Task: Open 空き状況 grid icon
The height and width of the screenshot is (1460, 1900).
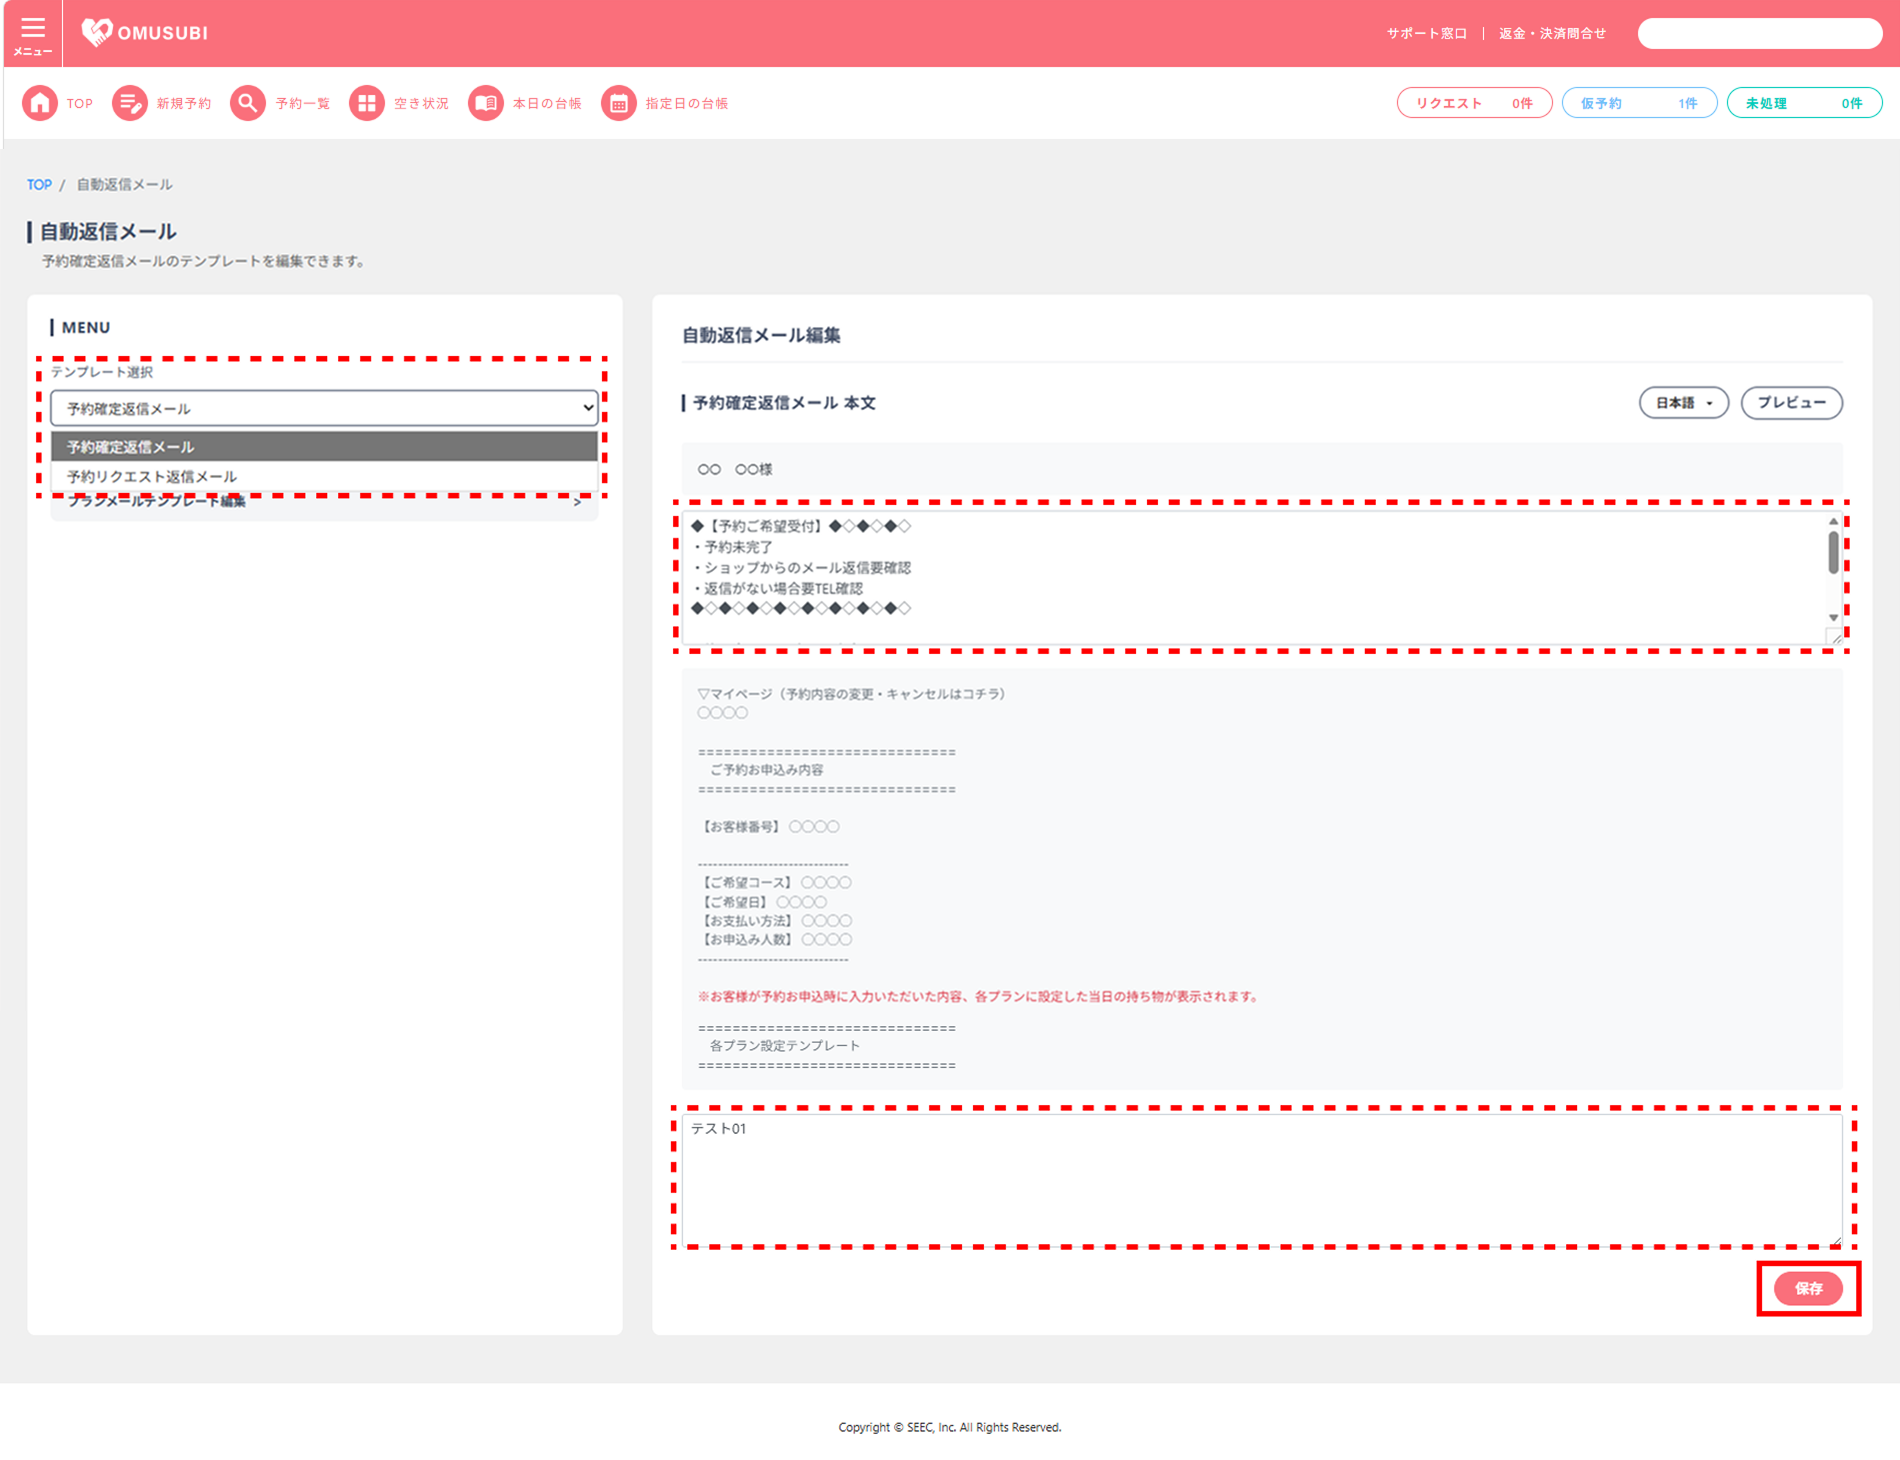Action: coord(367,103)
